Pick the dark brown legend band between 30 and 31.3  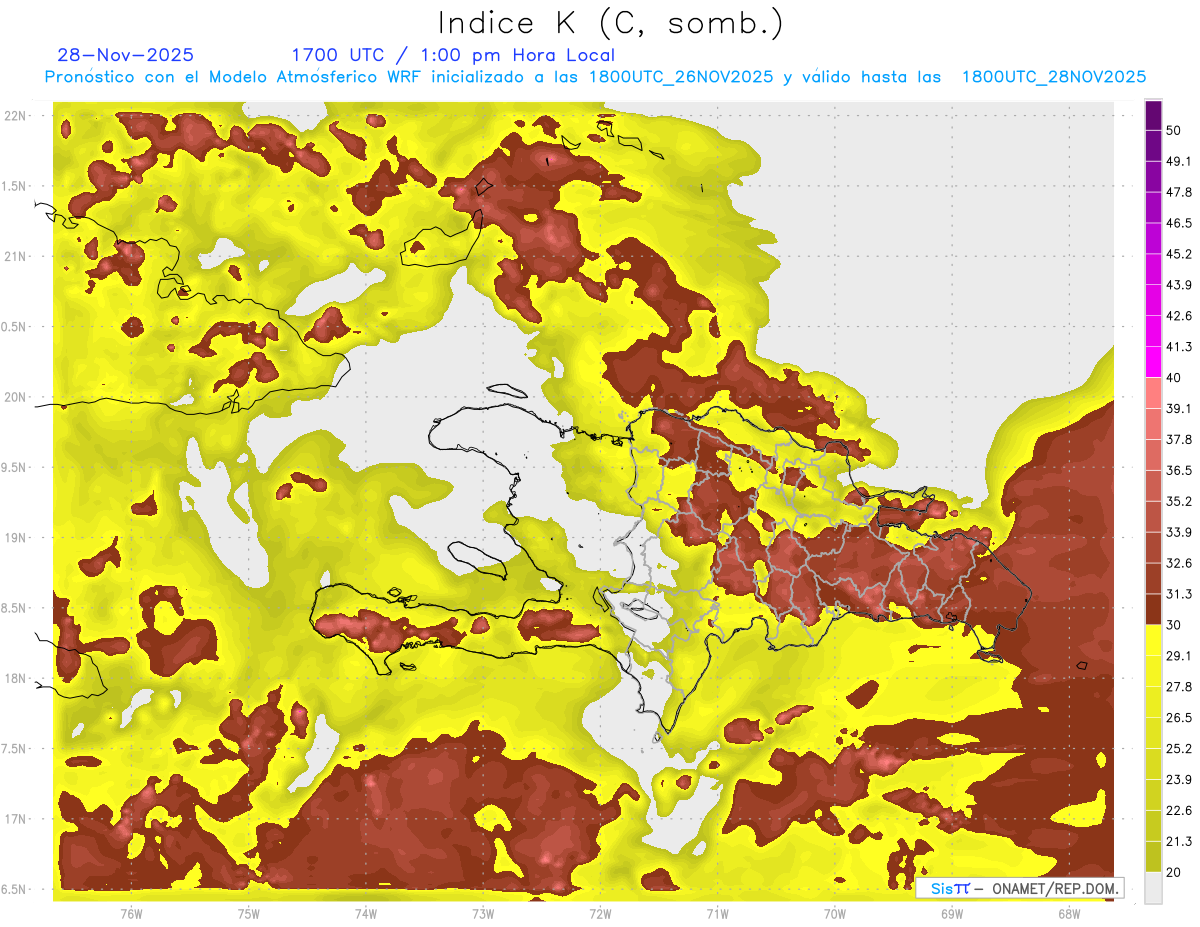tap(1153, 609)
